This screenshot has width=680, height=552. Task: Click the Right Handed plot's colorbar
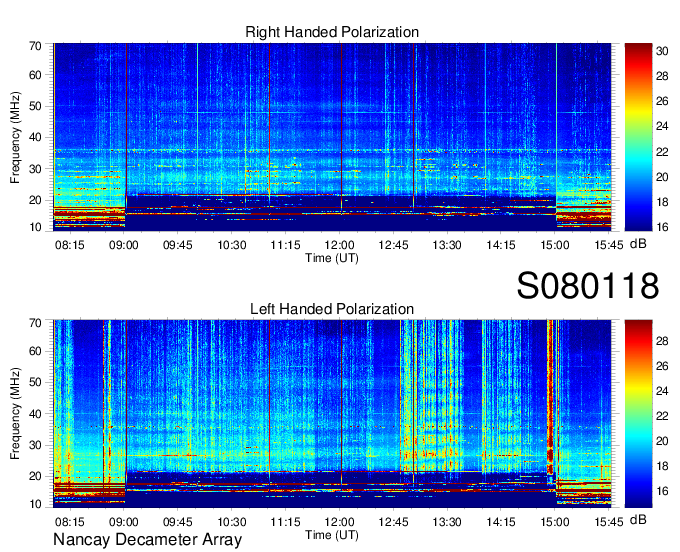(x=638, y=137)
